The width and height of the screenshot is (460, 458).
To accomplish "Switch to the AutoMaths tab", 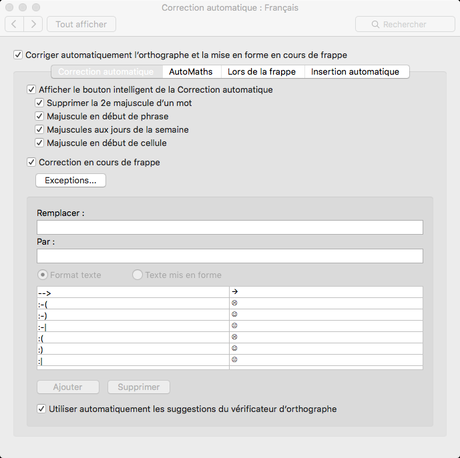I will tap(191, 72).
